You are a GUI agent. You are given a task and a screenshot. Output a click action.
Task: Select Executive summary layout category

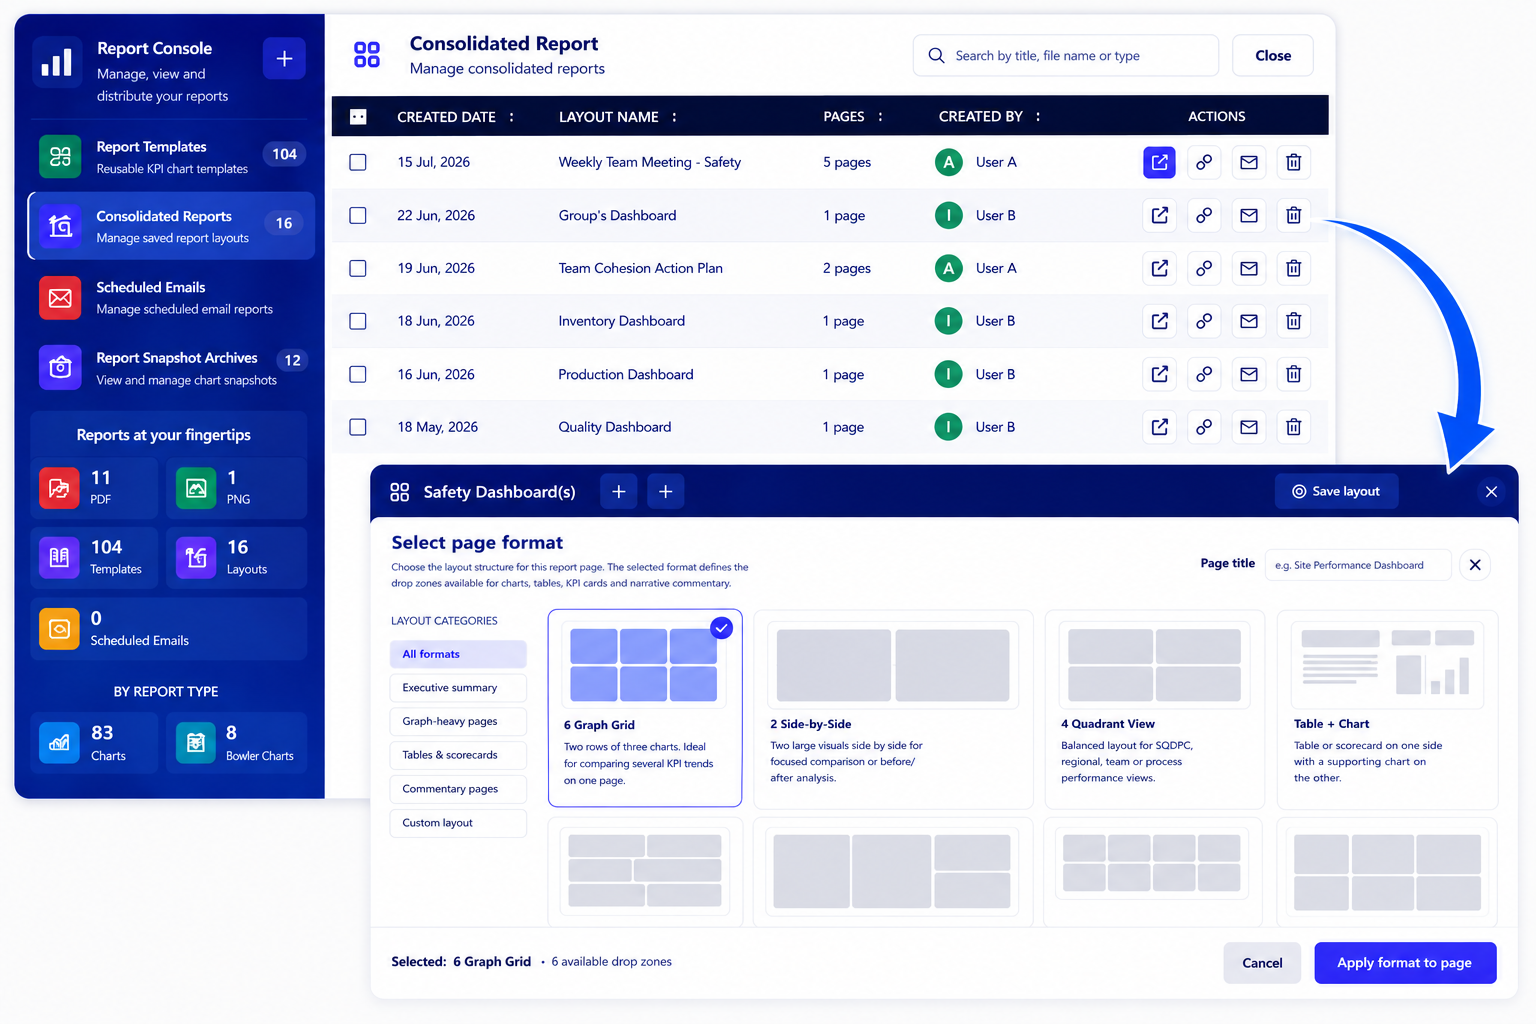[x=458, y=688]
